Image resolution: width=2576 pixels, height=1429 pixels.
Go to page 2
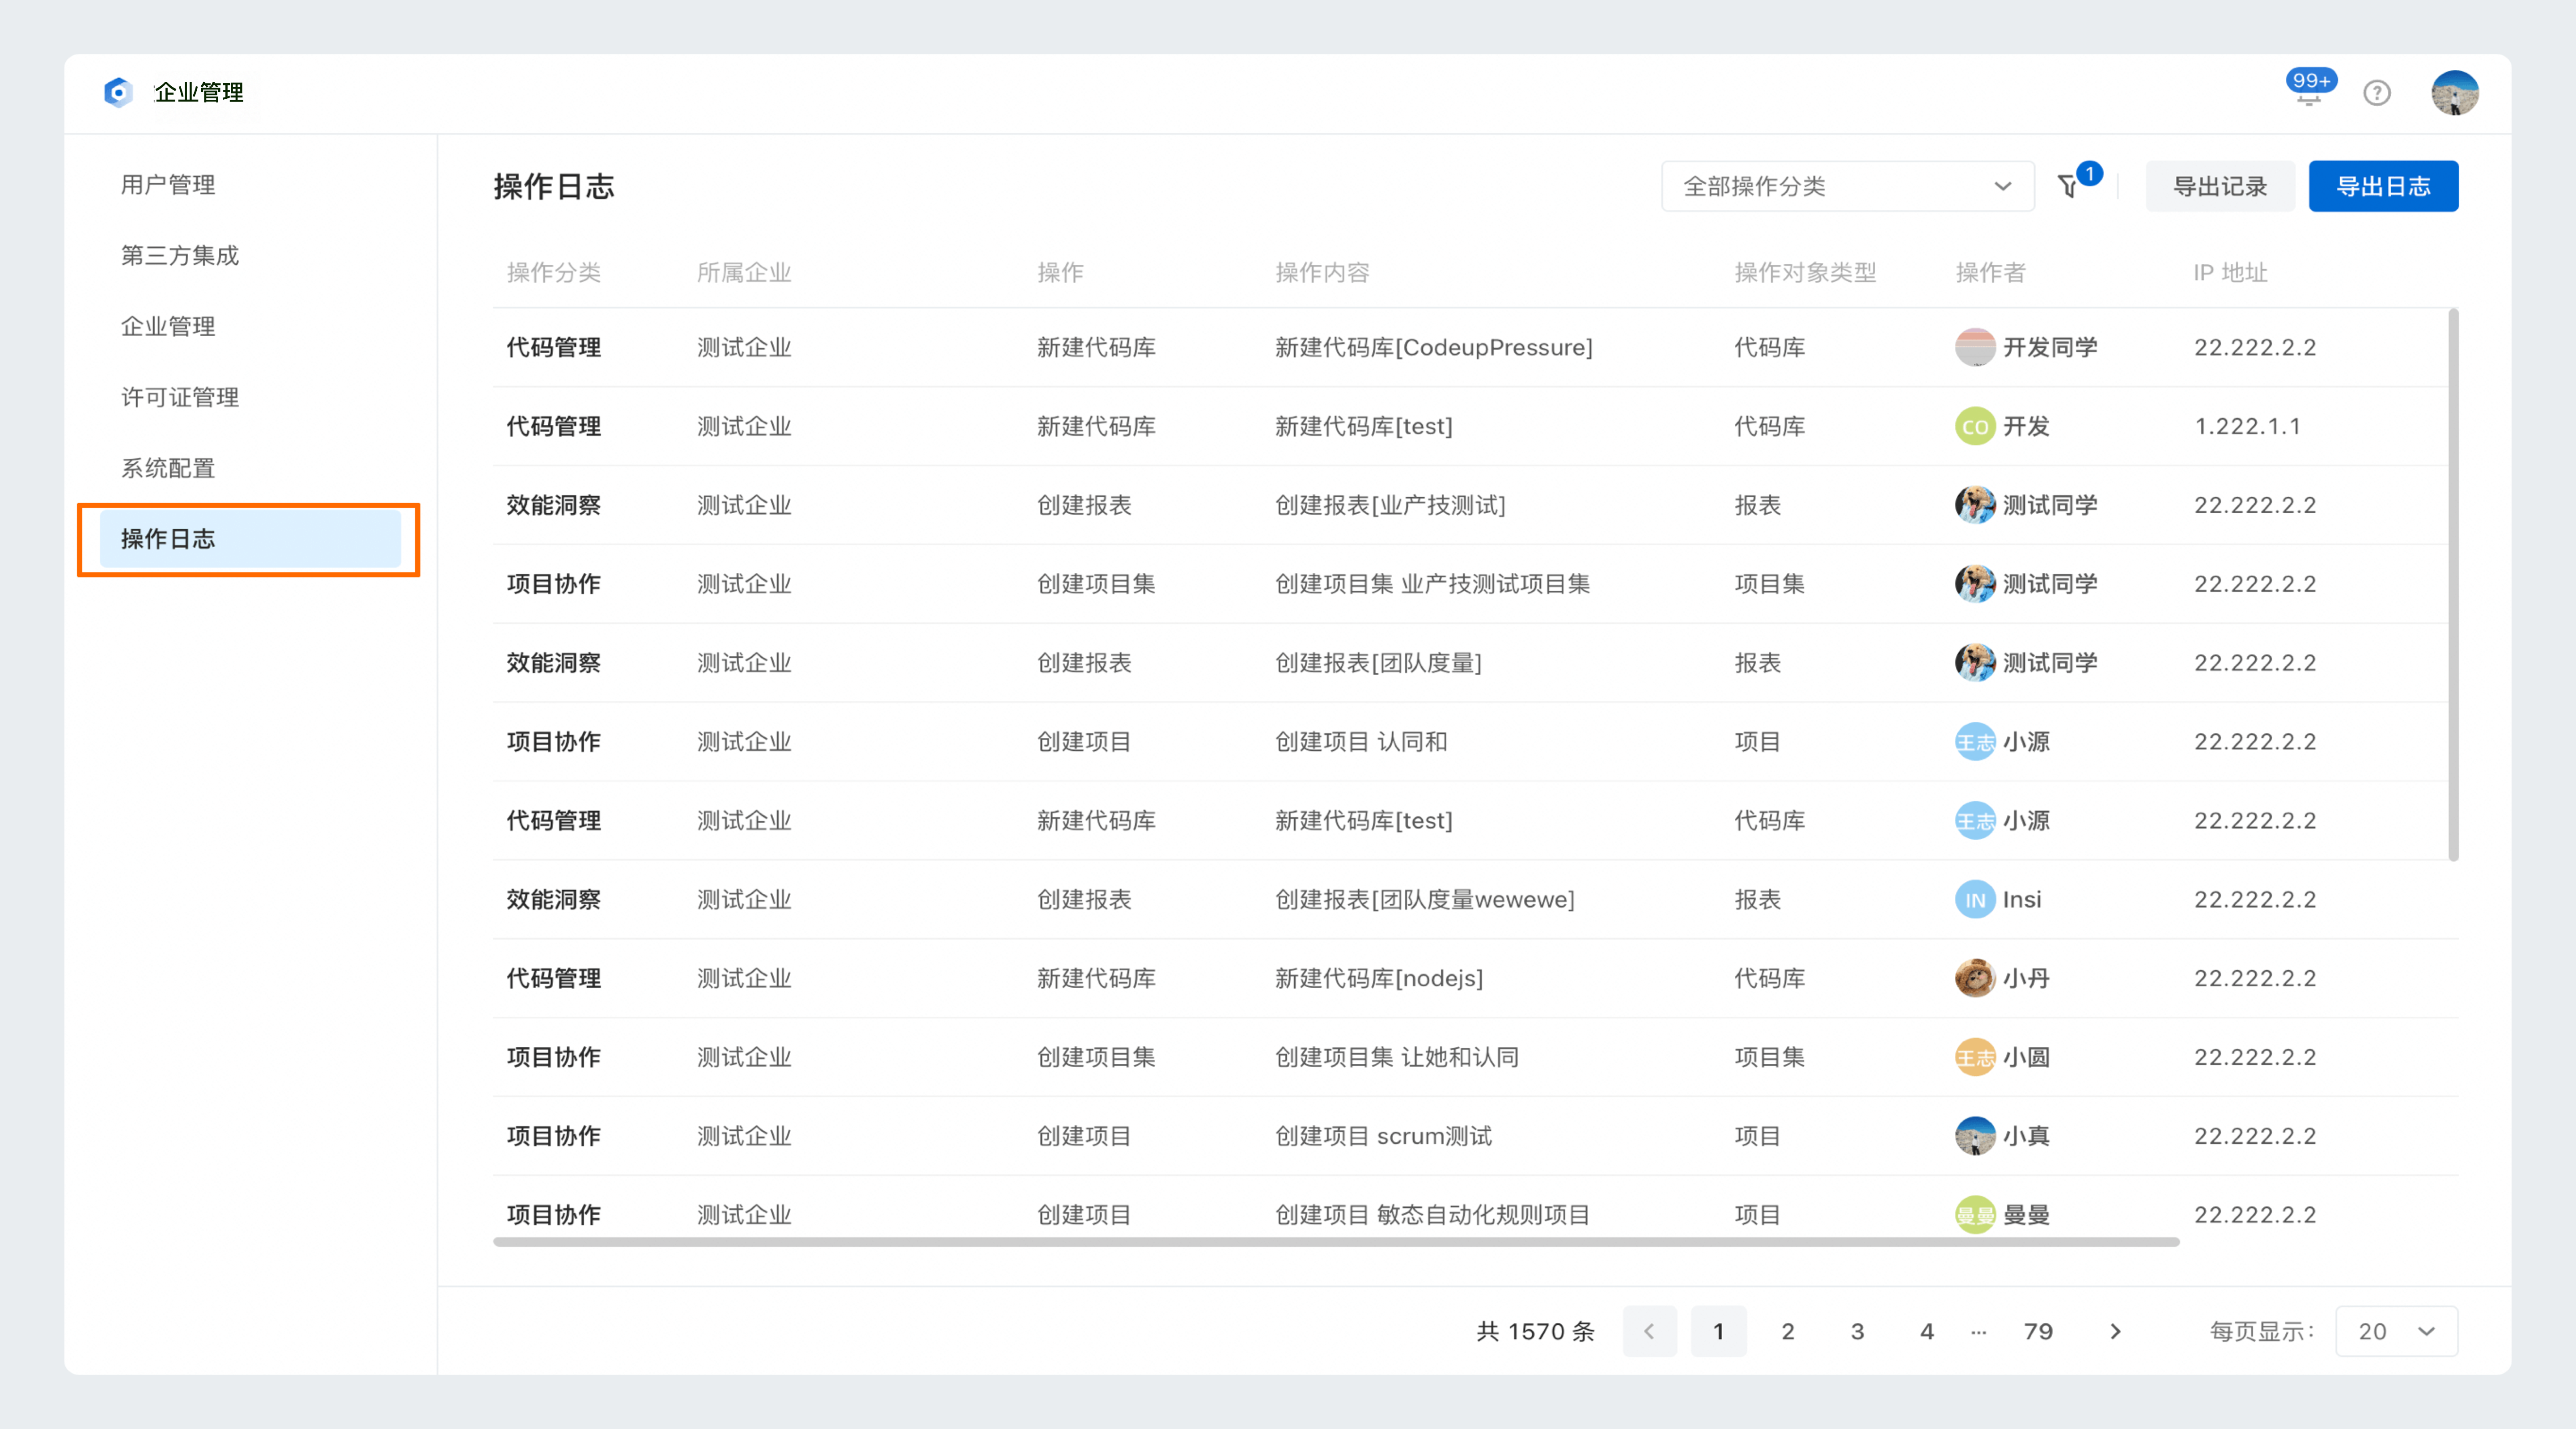tap(1788, 1331)
